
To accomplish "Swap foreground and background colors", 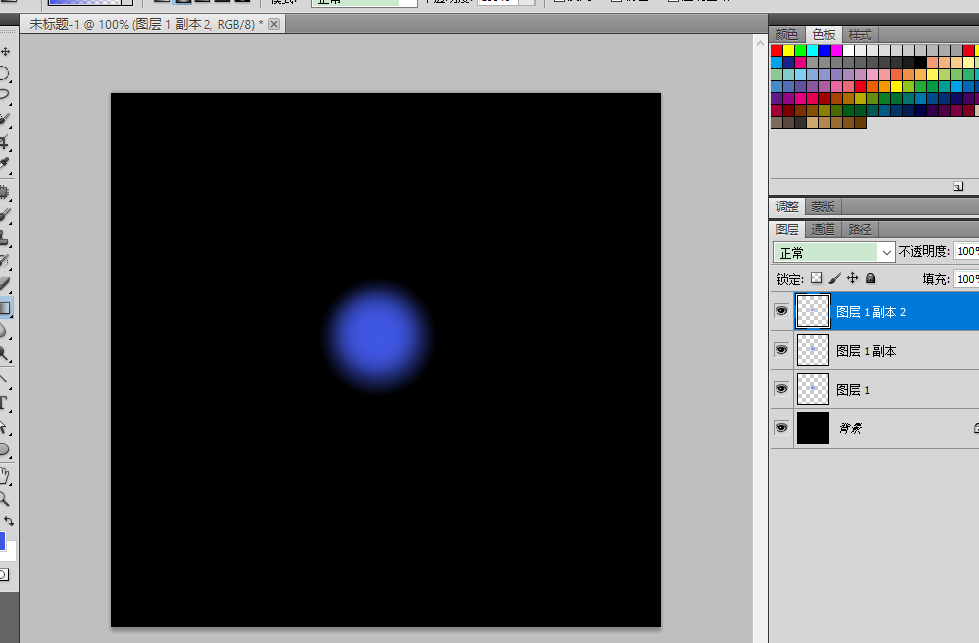I will pos(9,521).
